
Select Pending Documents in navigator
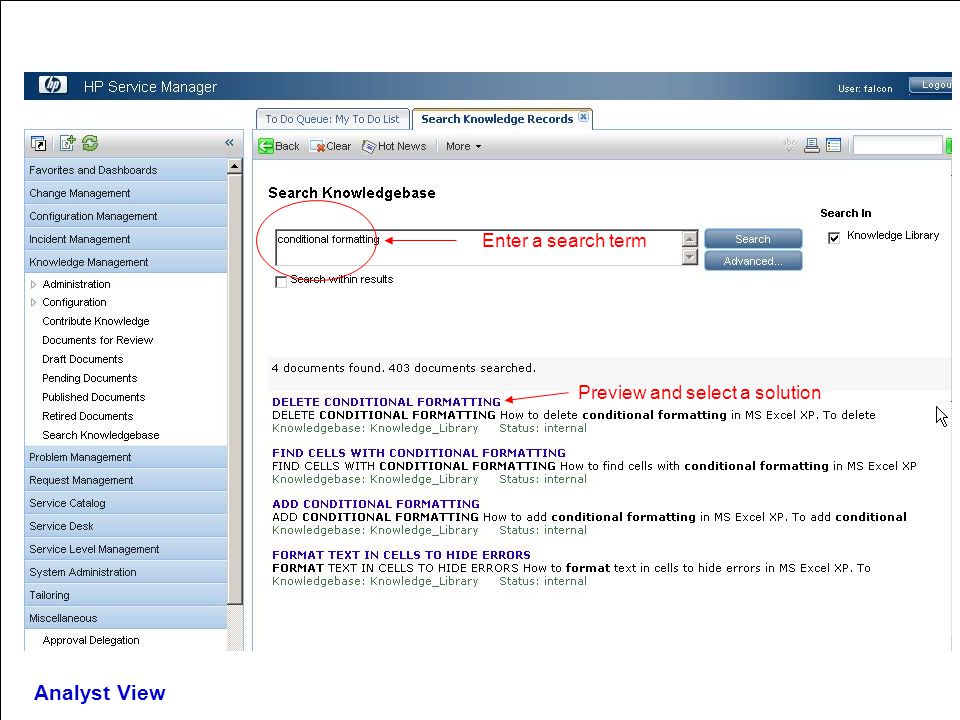pos(89,378)
